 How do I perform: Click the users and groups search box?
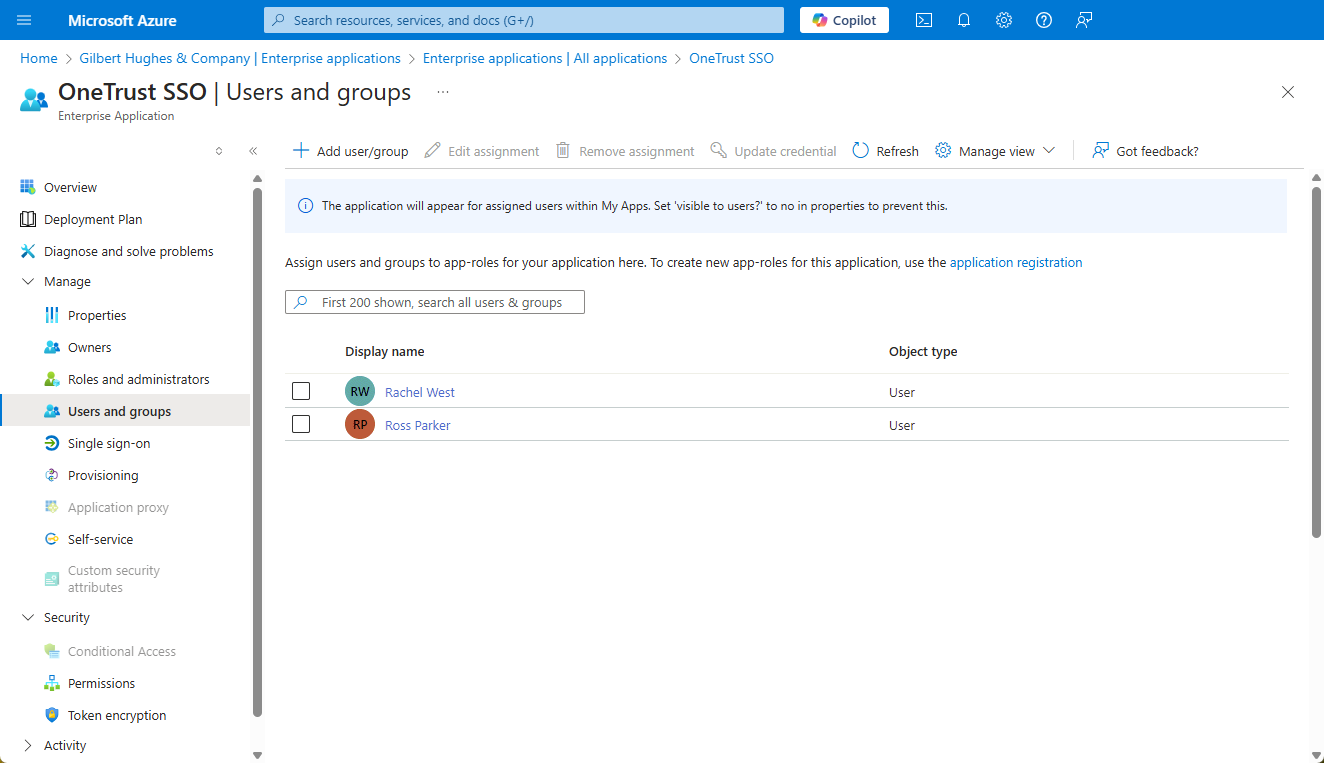pos(434,301)
